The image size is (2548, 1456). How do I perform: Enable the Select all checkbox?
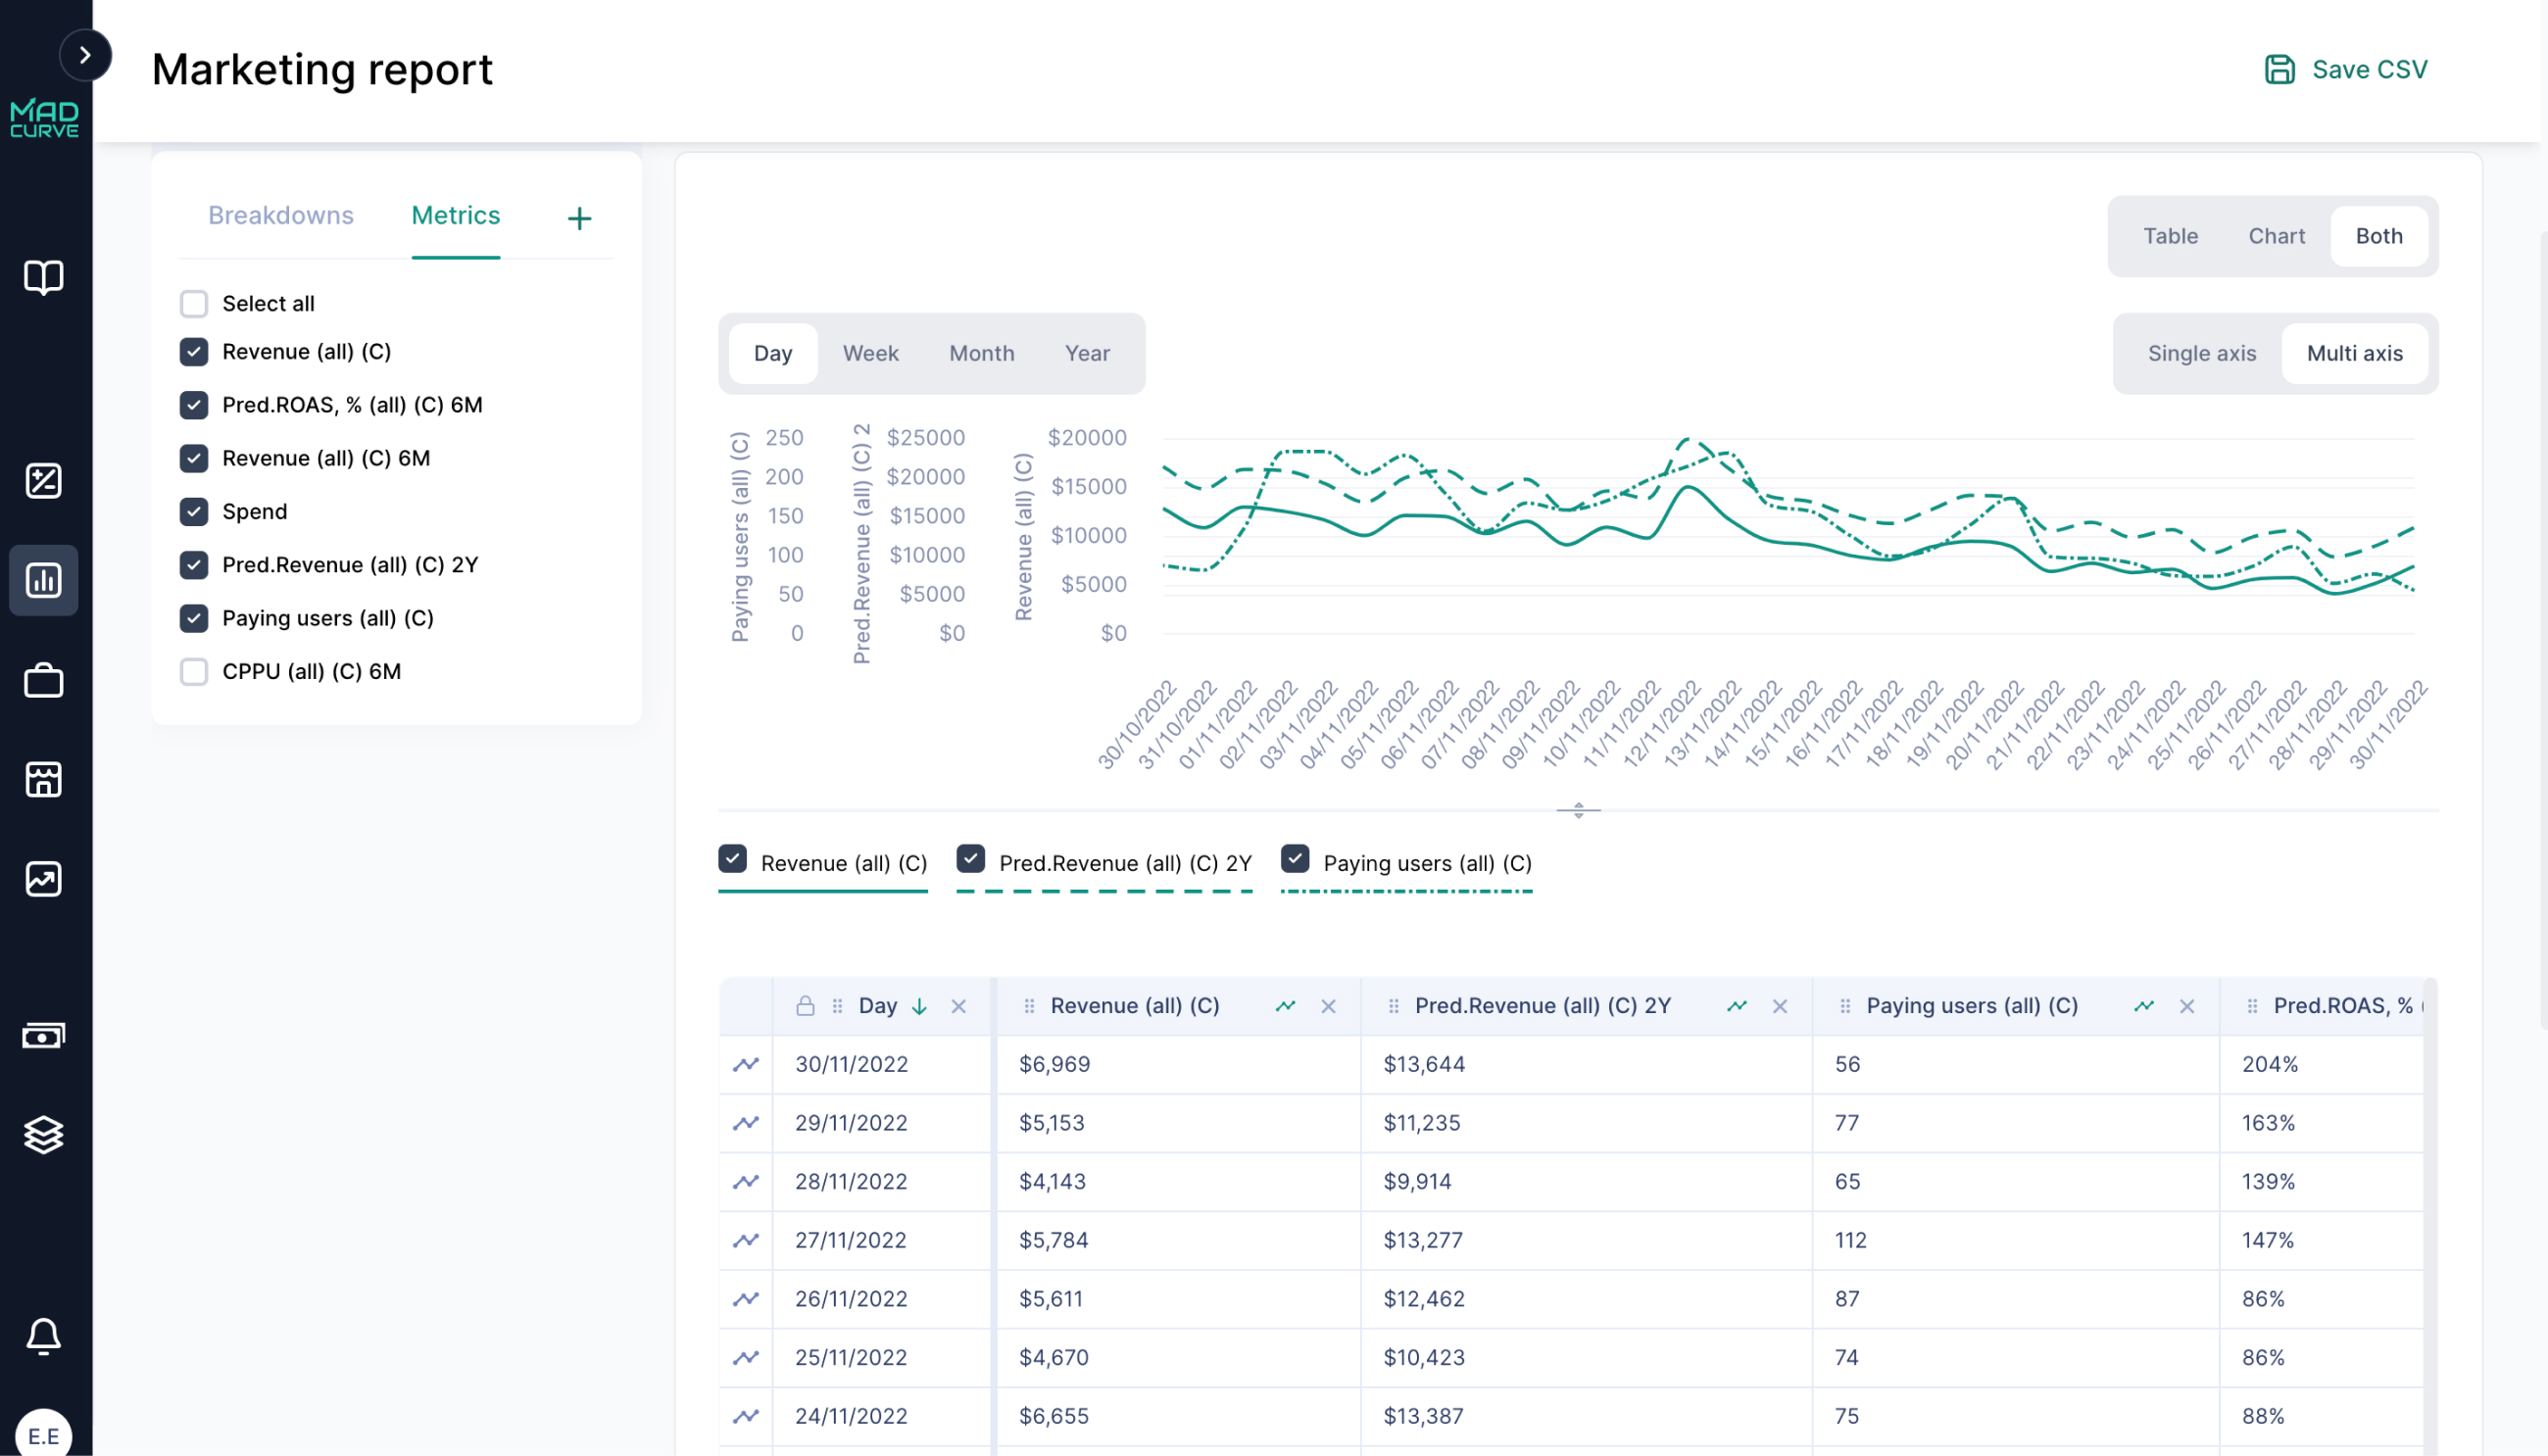[194, 303]
